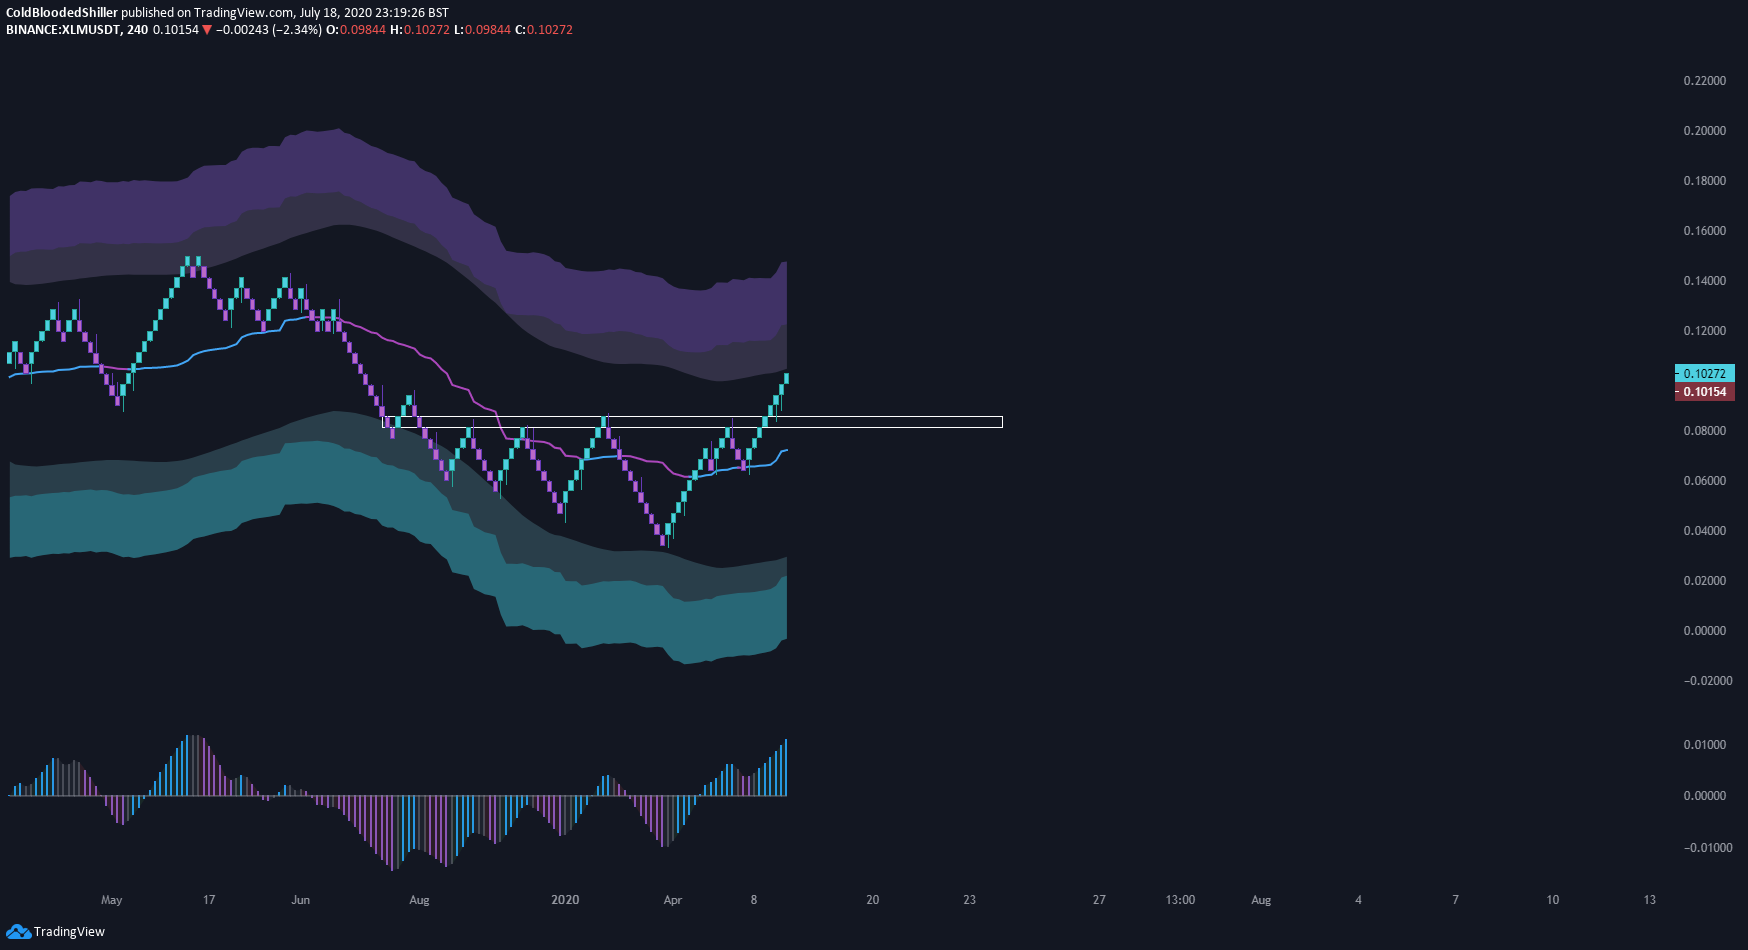Screen dimensions: 1748x950
Task: Click the Aug time label following Jun
Action: point(419,900)
